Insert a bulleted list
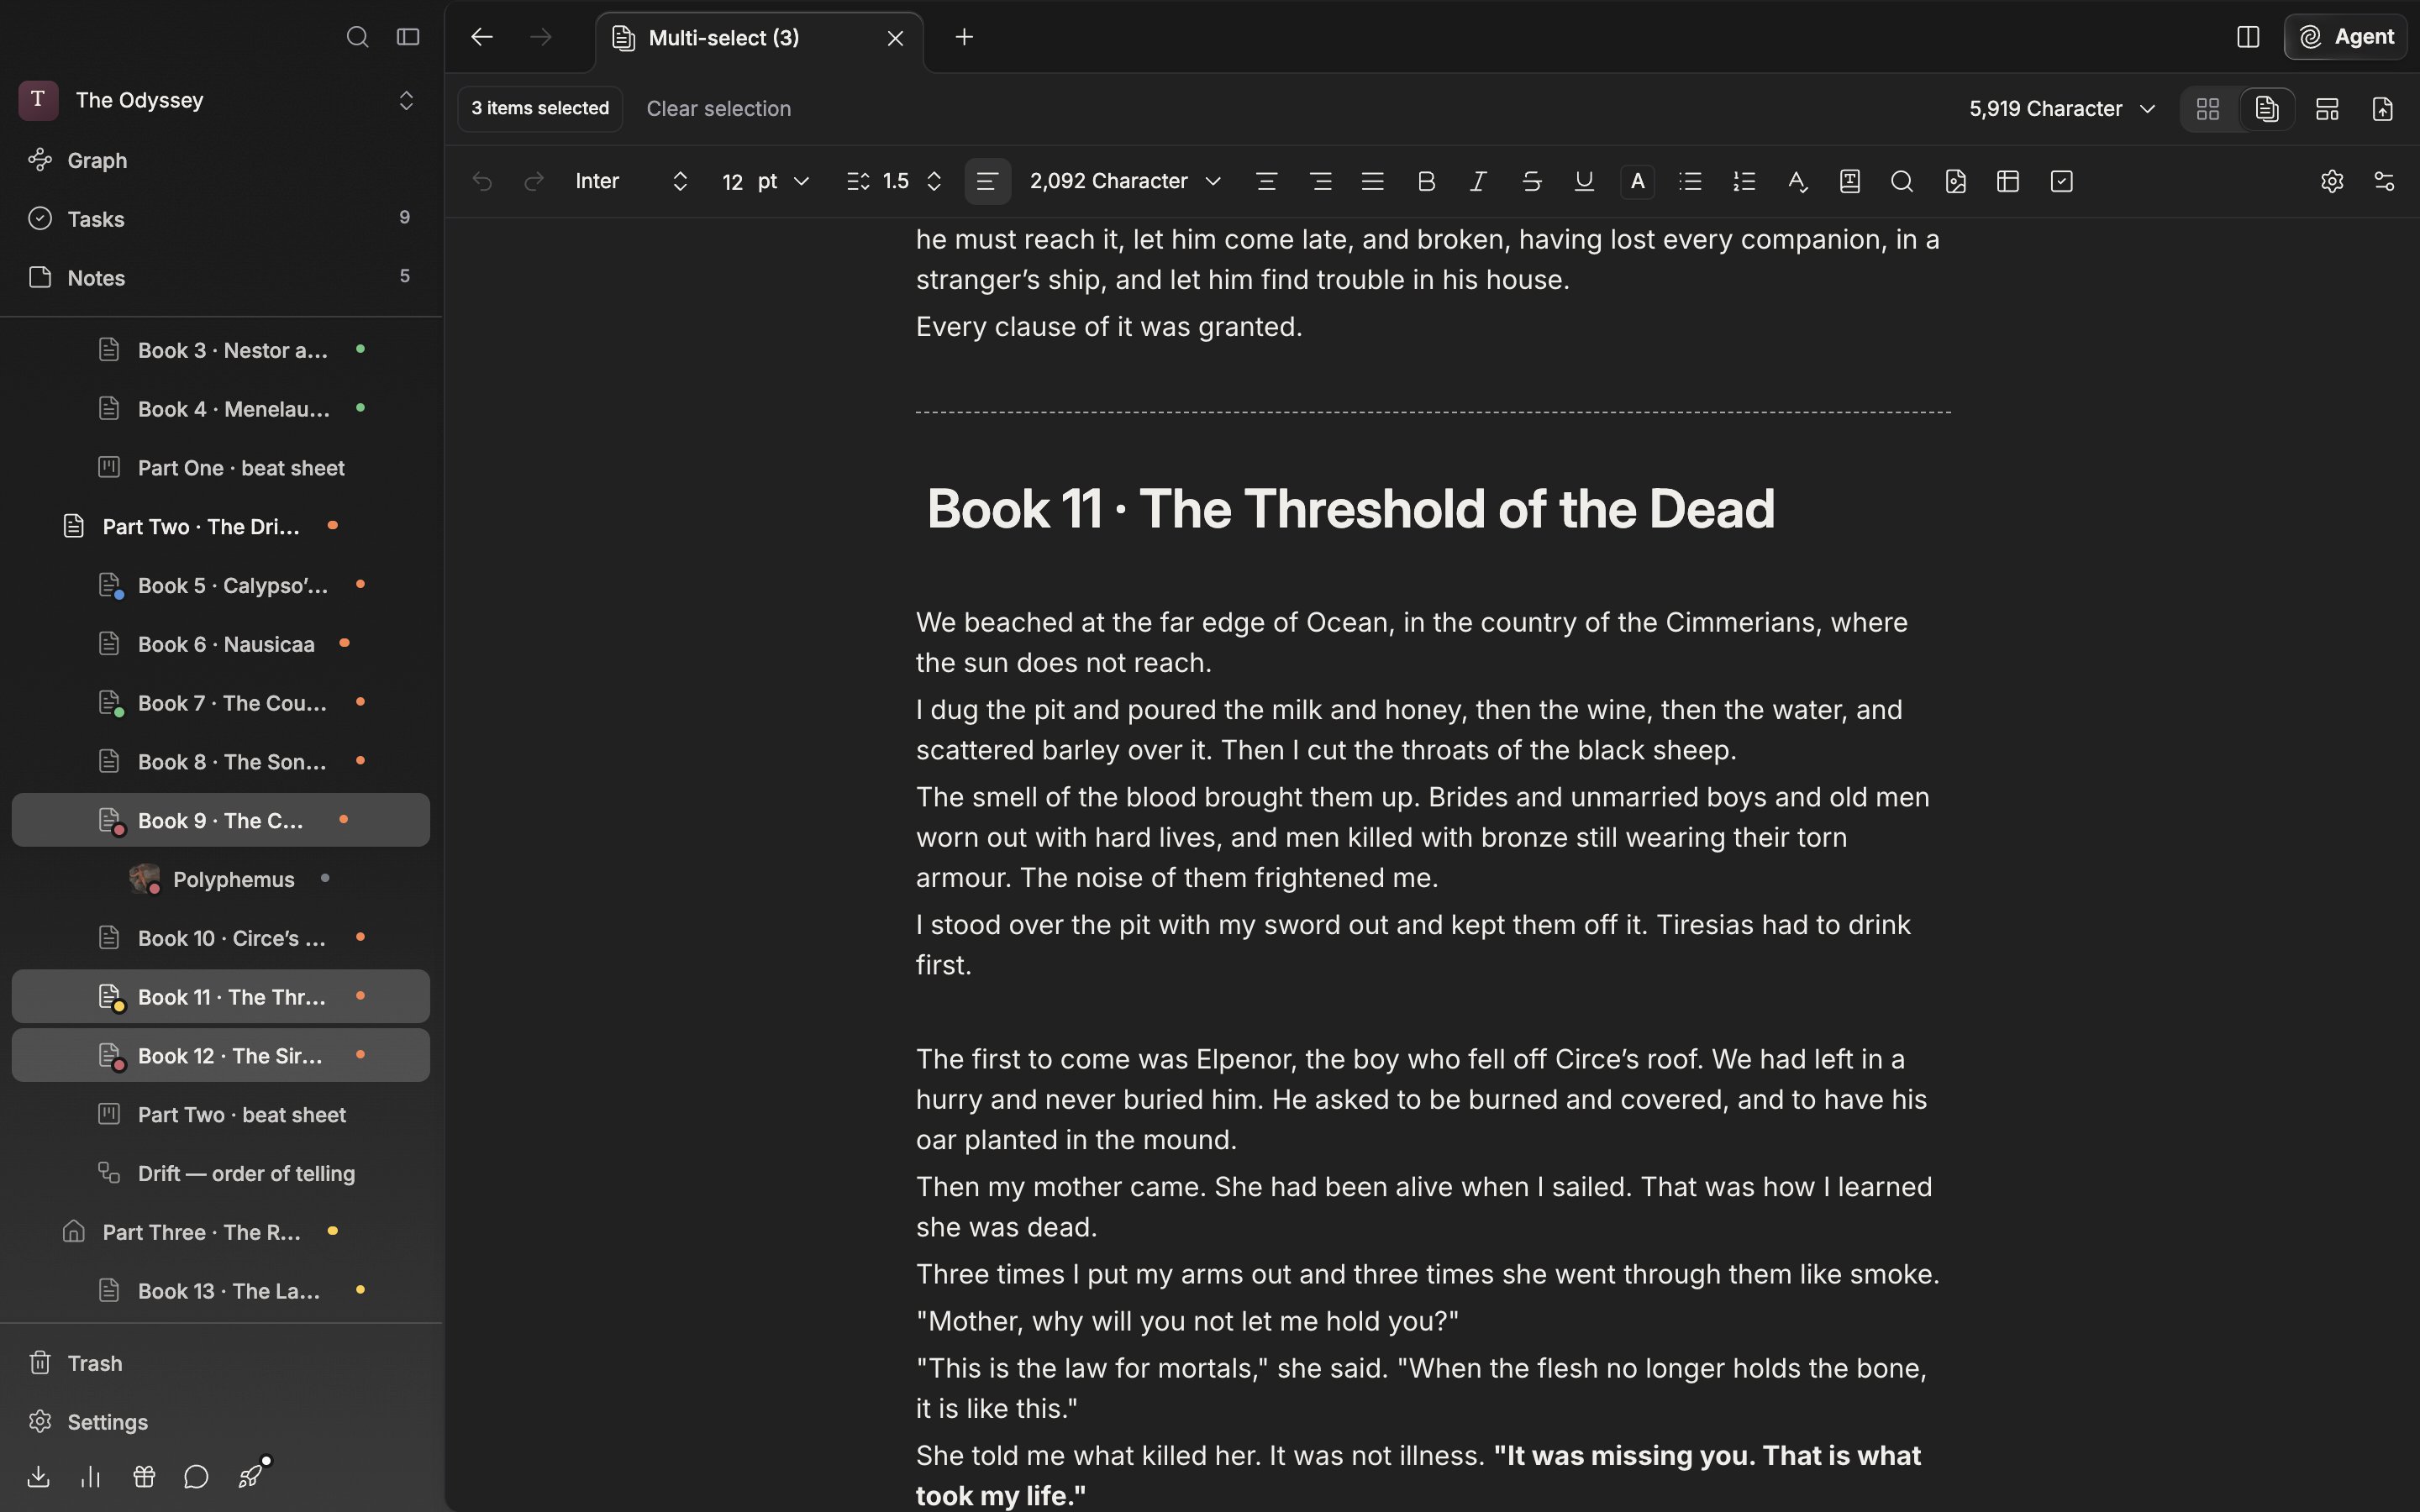 coord(1690,181)
